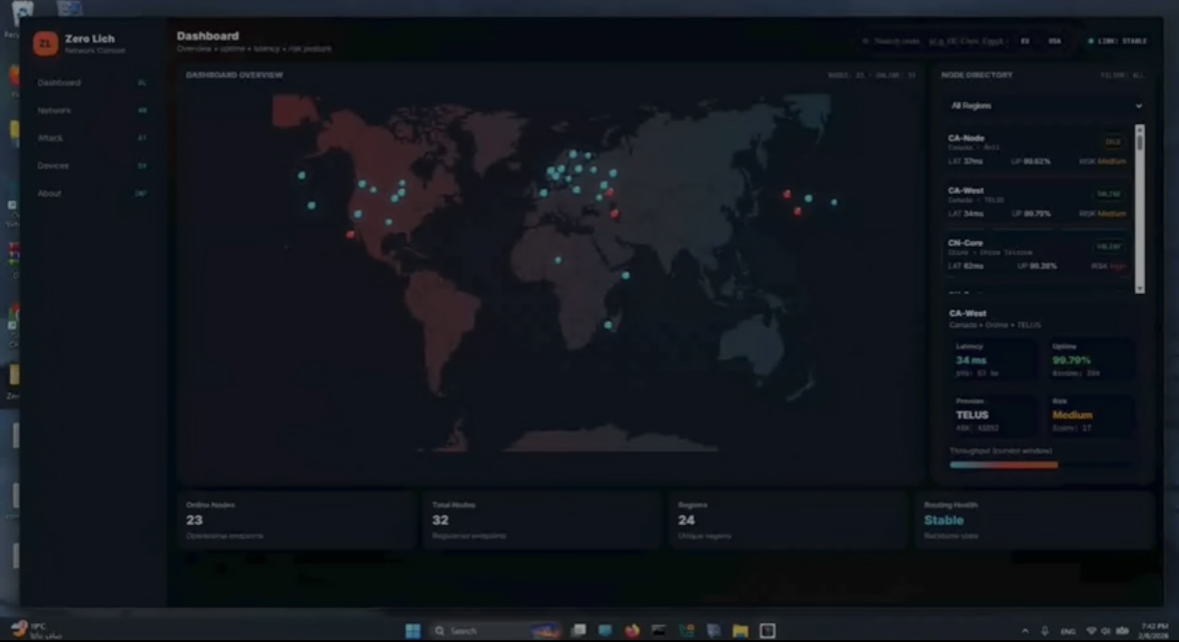
Task: Open File Explorer from the taskbar
Action: click(x=741, y=631)
